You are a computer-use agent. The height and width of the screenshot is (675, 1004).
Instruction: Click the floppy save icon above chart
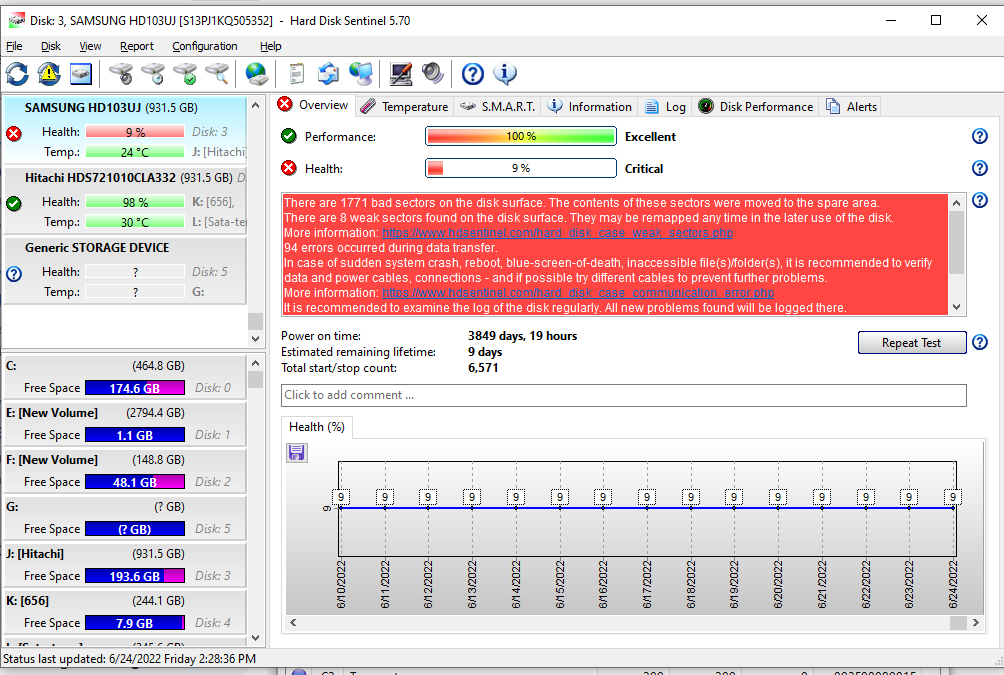[296, 453]
